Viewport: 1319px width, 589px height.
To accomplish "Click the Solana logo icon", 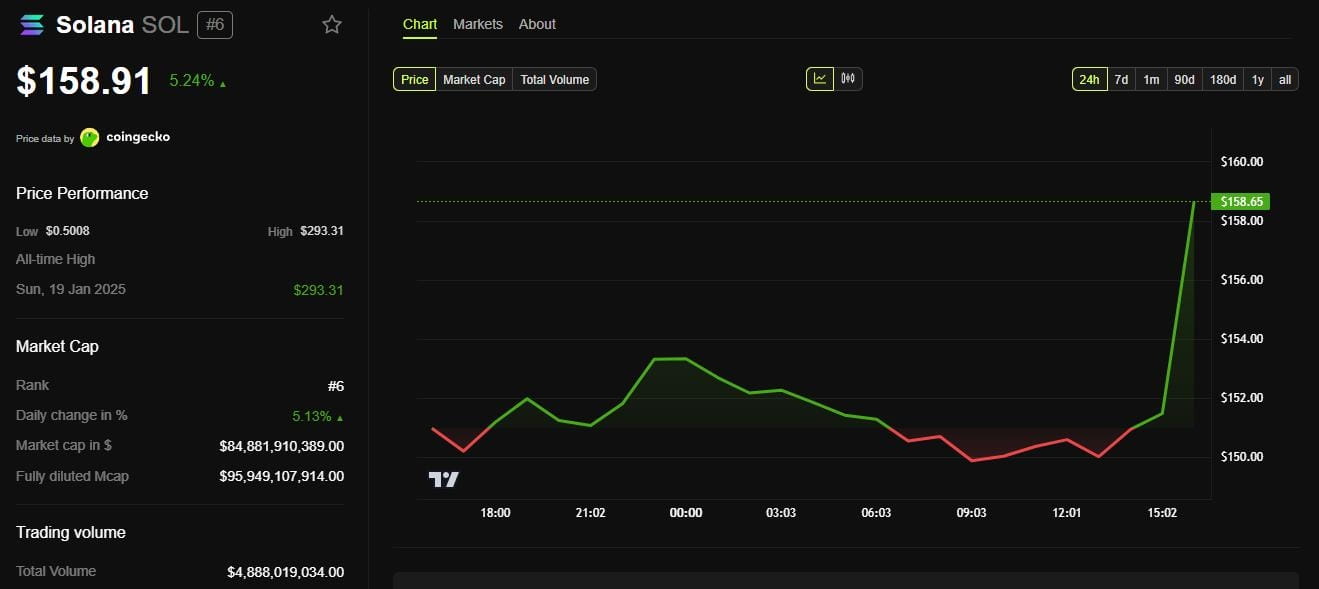I will [32, 25].
